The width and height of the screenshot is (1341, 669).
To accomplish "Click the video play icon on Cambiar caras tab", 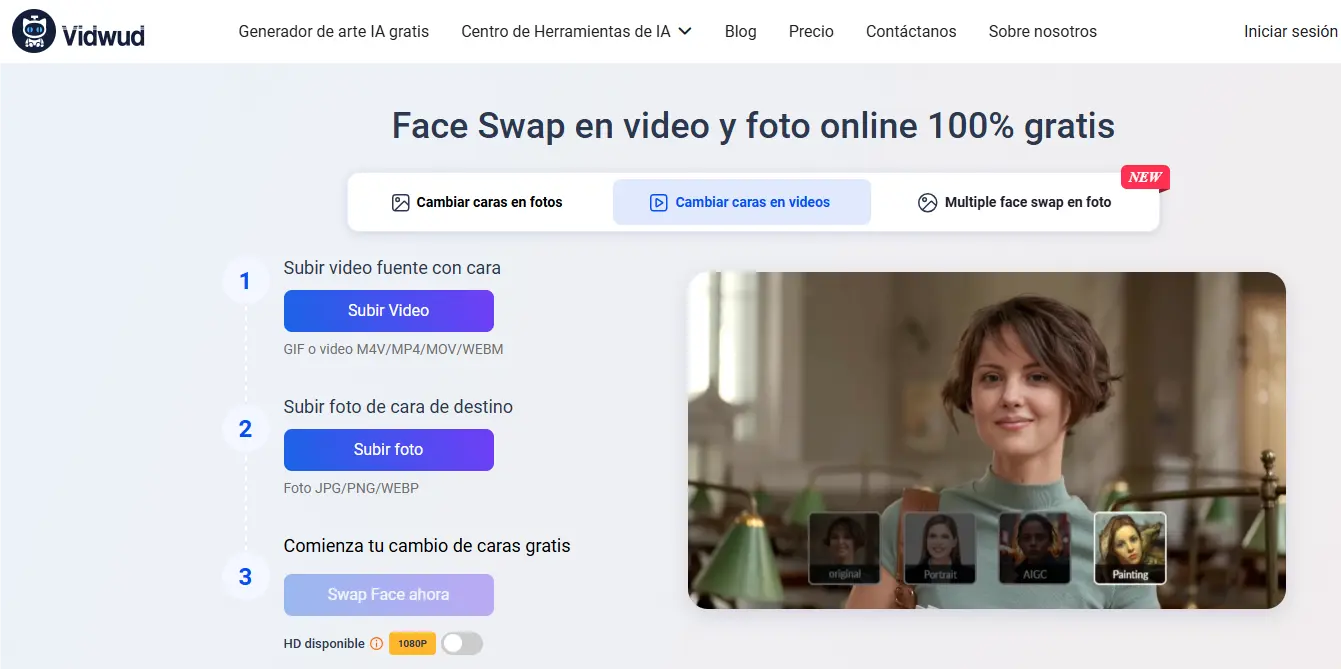I will pyautogui.click(x=659, y=201).
